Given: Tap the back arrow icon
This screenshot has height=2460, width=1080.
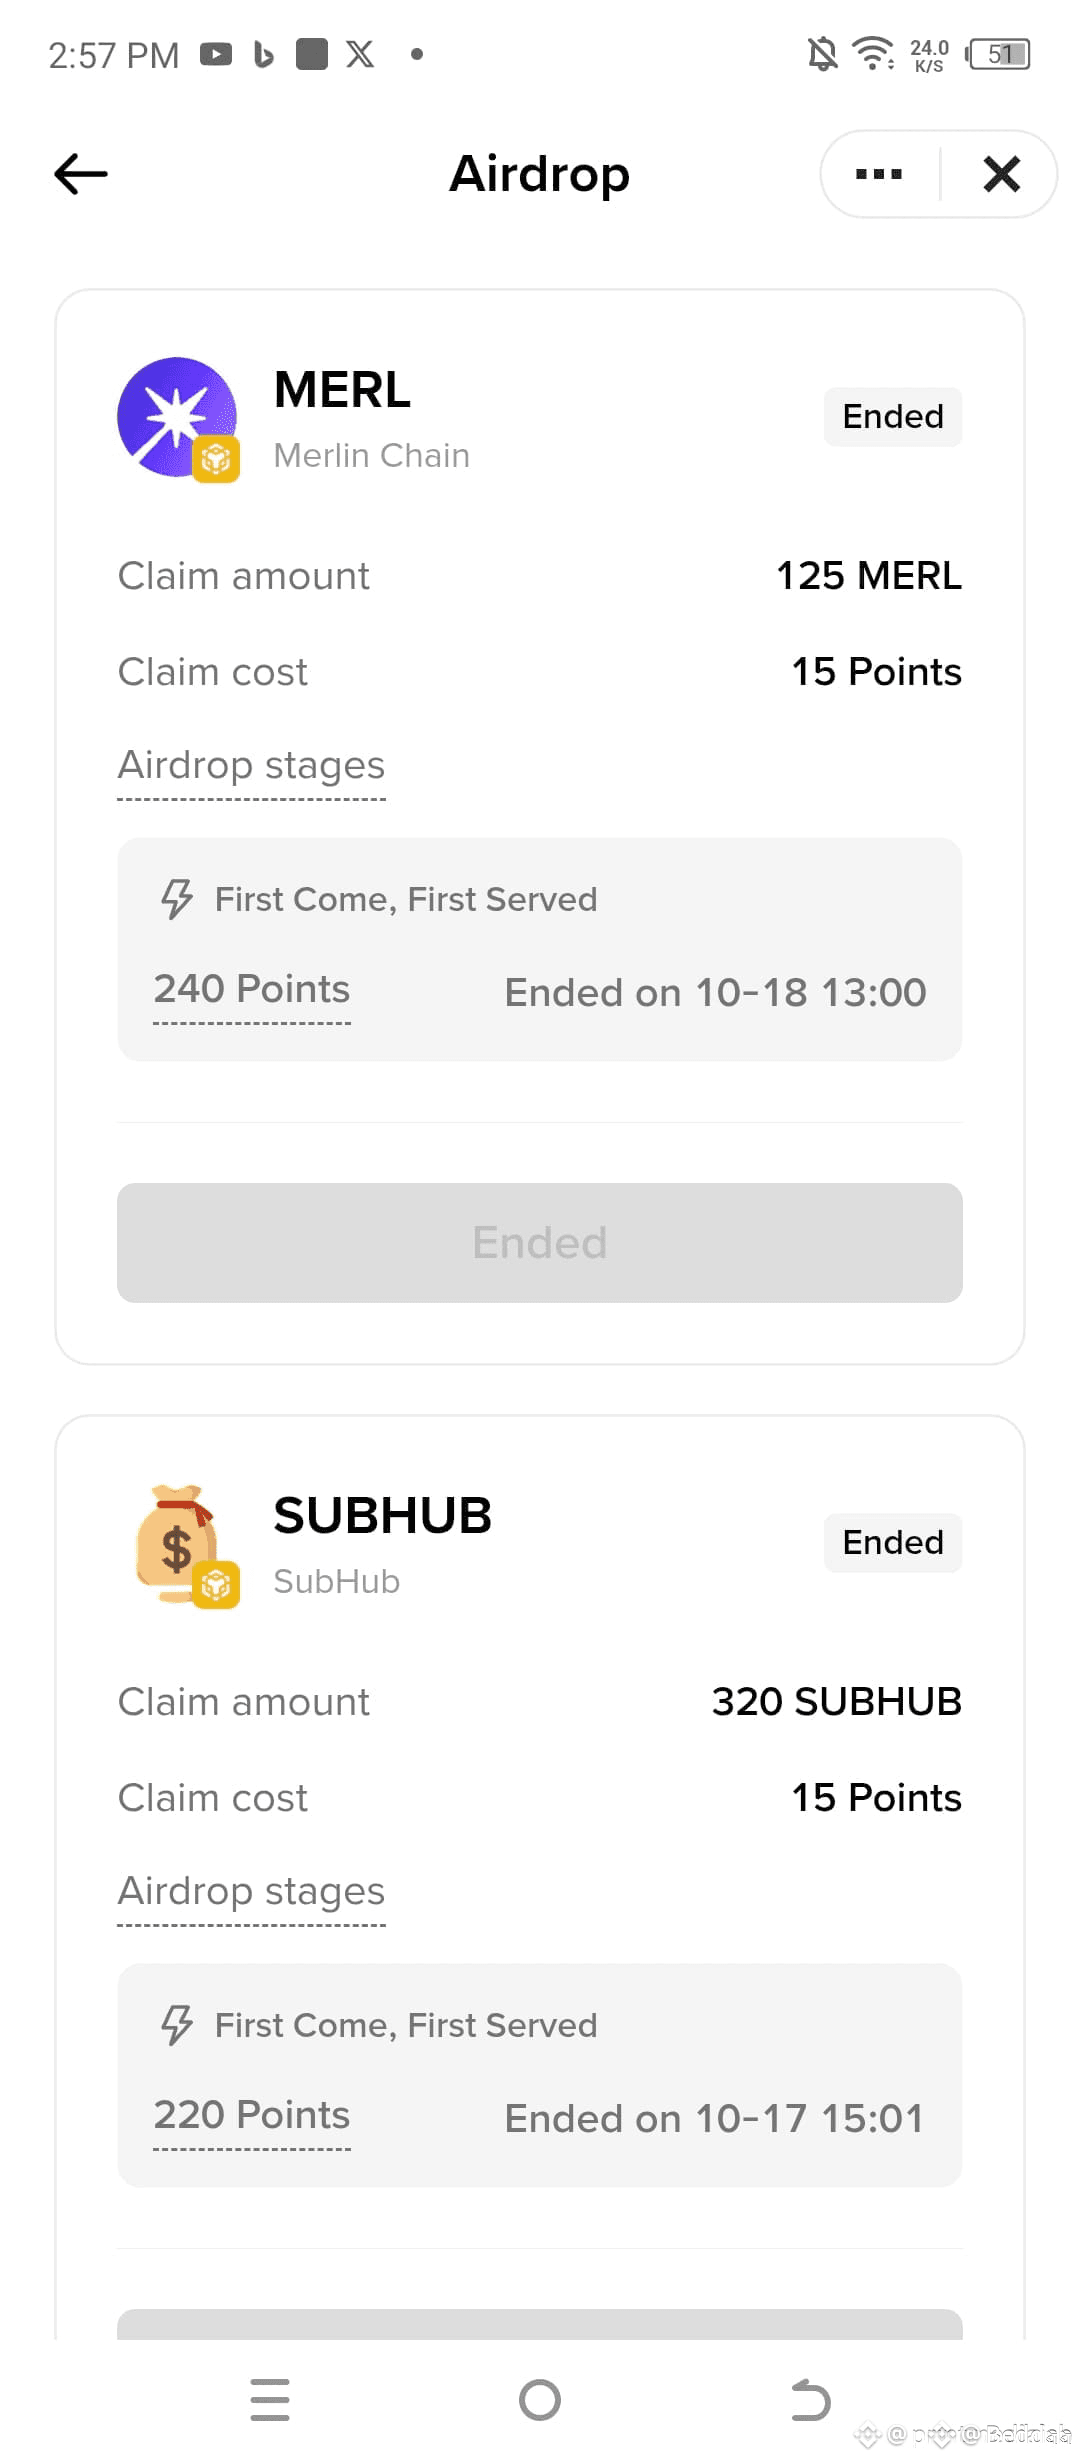Looking at the screenshot, I should point(81,174).
